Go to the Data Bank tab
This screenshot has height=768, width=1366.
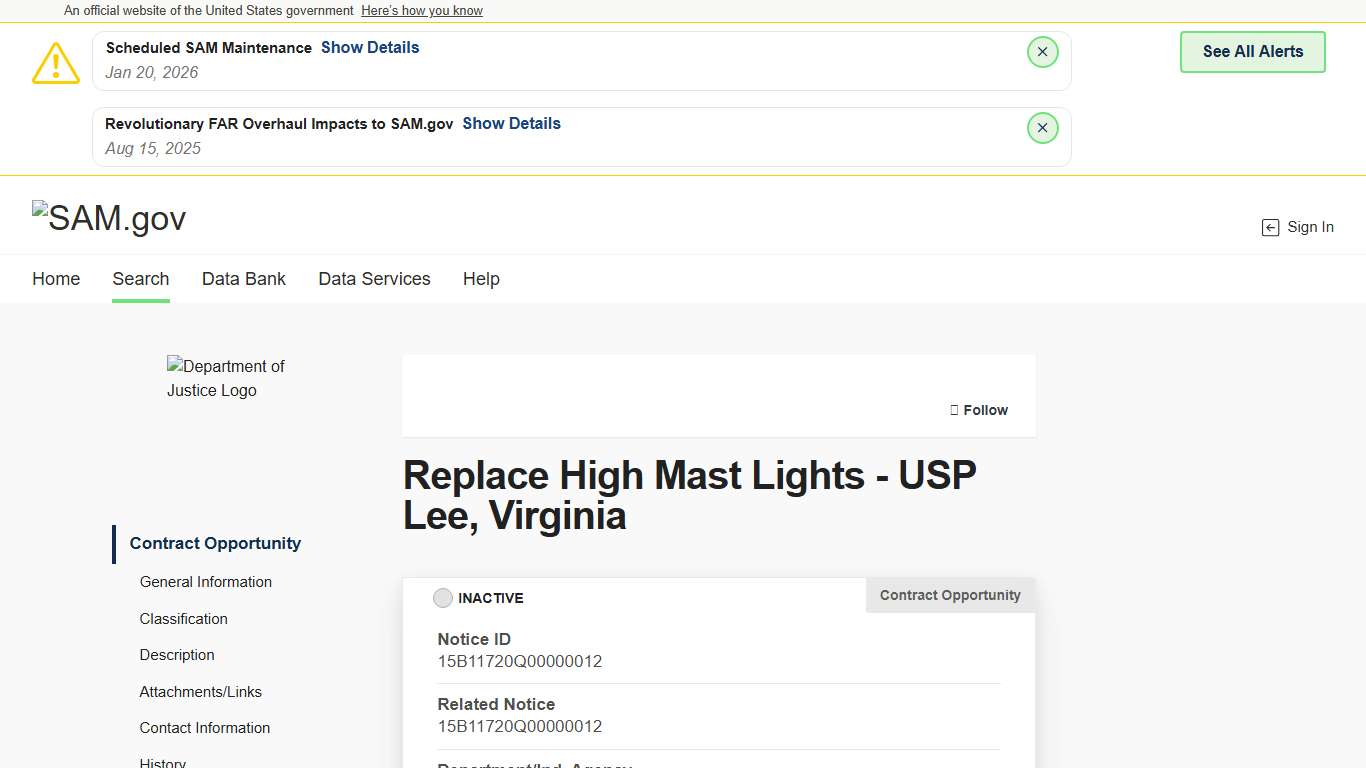click(244, 279)
